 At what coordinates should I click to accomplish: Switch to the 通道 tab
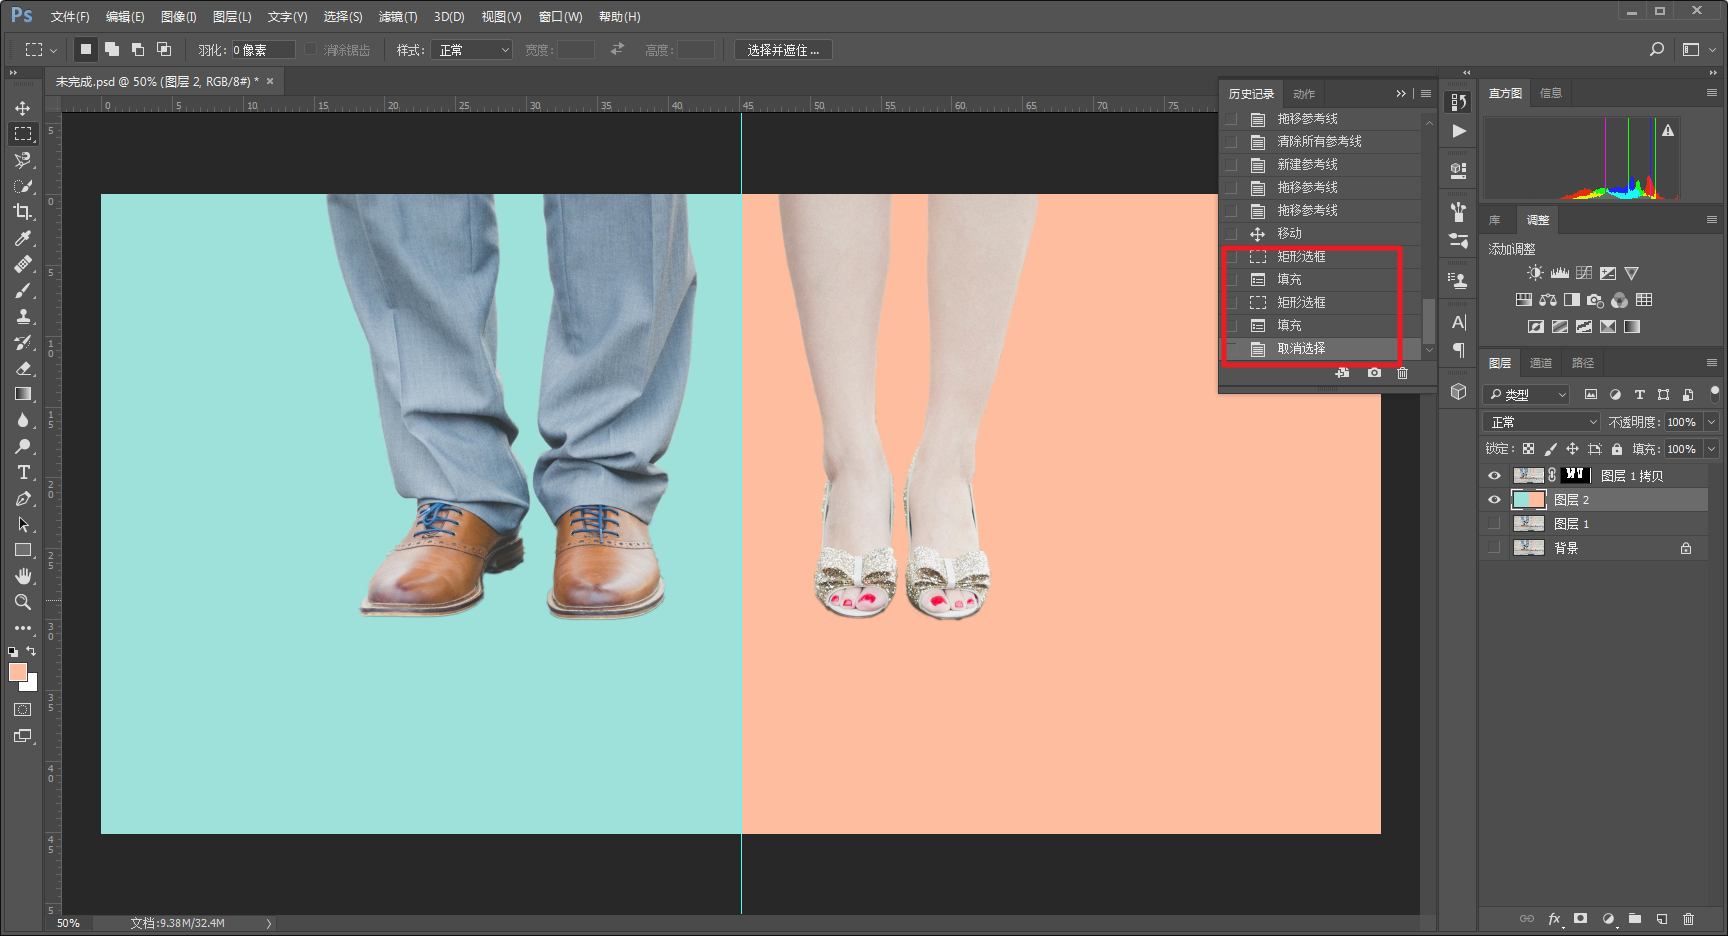[1540, 363]
